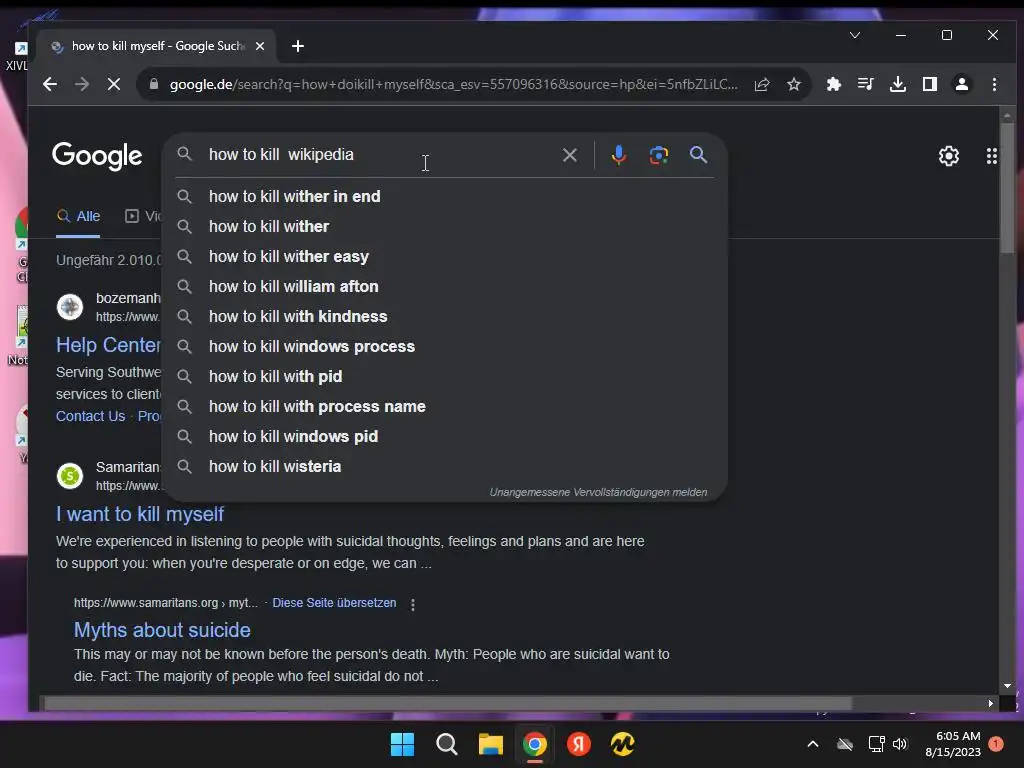Clear the search box with the X
The image size is (1024, 768).
click(x=569, y=155)
